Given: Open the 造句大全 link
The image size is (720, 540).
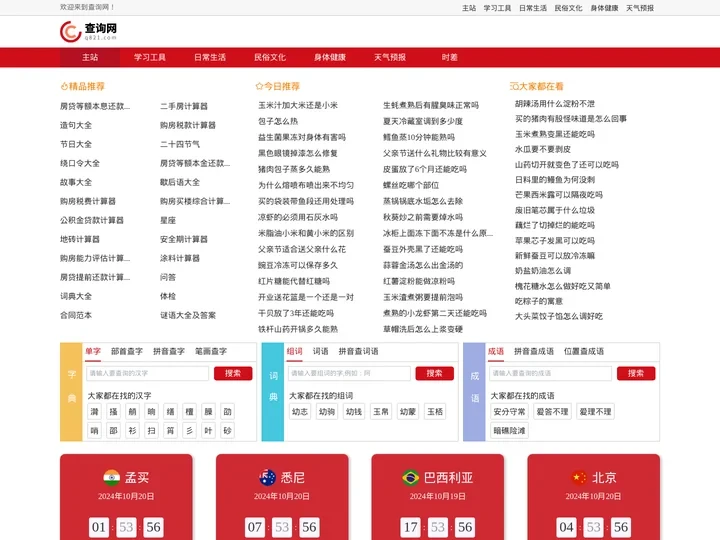Looking at the screenshot, I should 76,125.
